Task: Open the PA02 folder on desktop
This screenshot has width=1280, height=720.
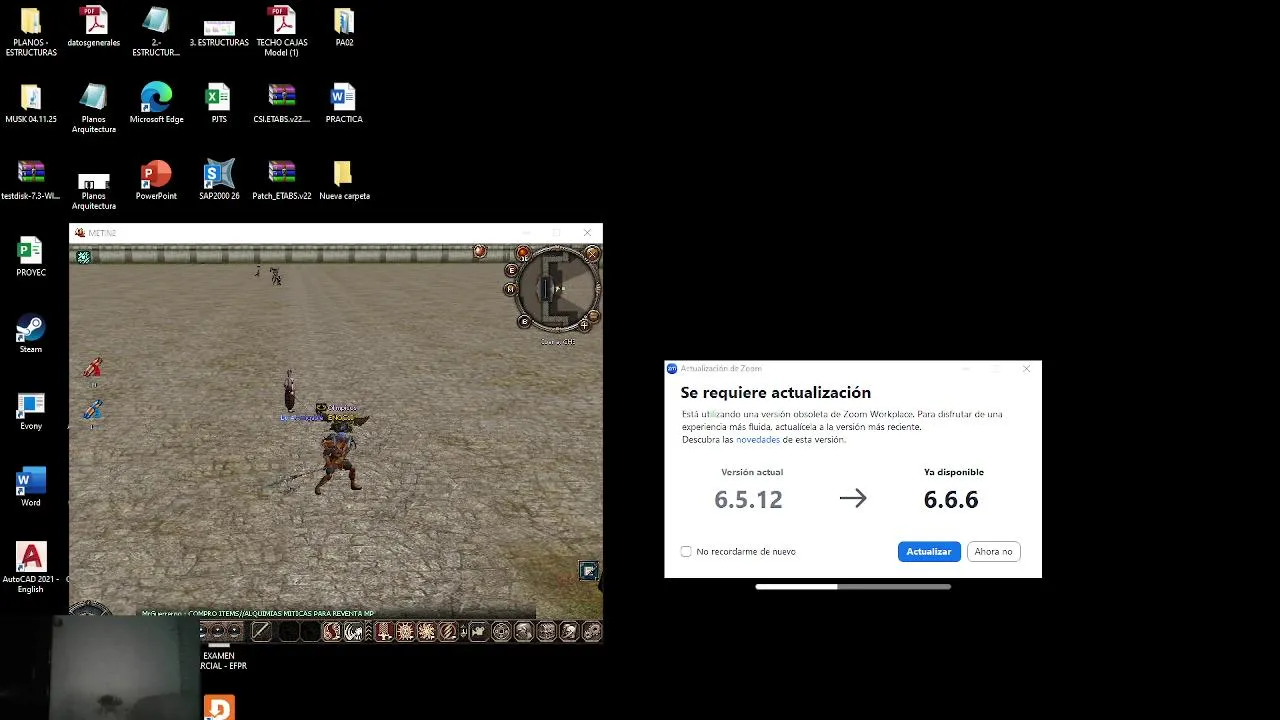Action: 344,28
